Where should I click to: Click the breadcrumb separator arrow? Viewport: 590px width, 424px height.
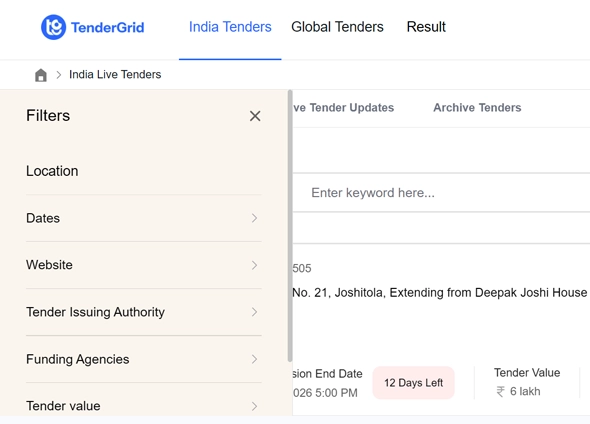(x=58, y=75)
